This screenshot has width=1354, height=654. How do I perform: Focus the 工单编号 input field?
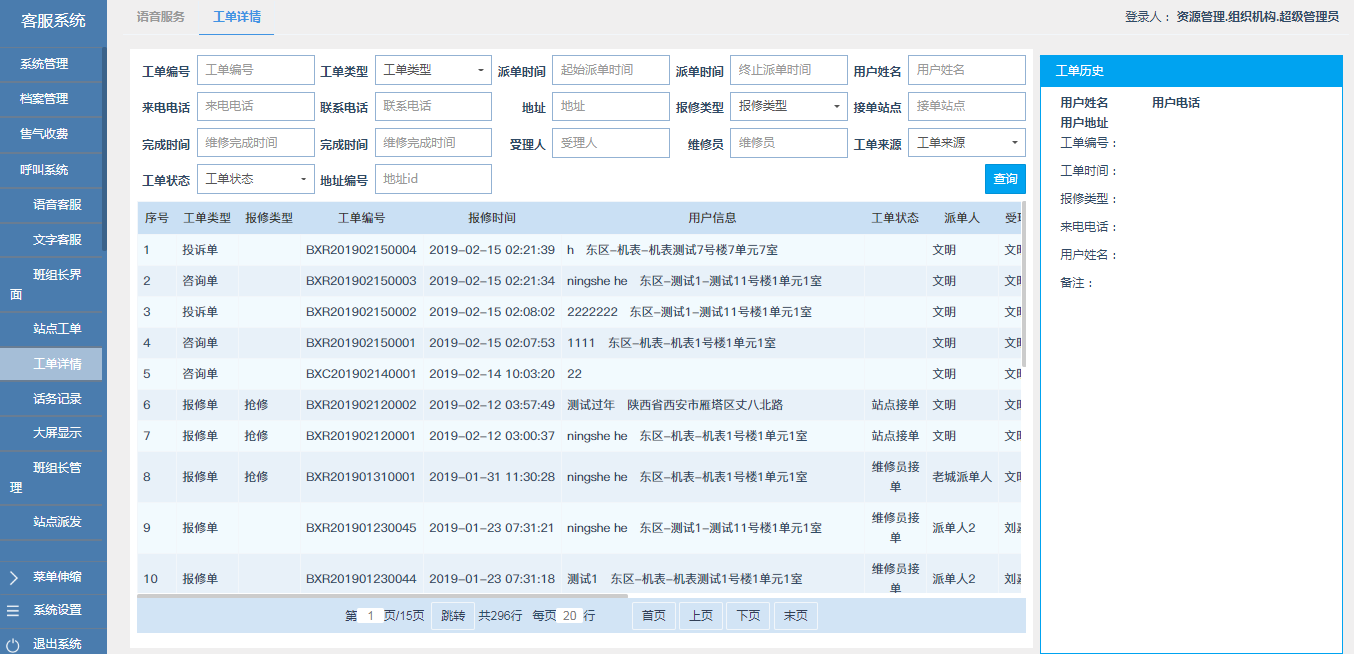coord(256,70)
